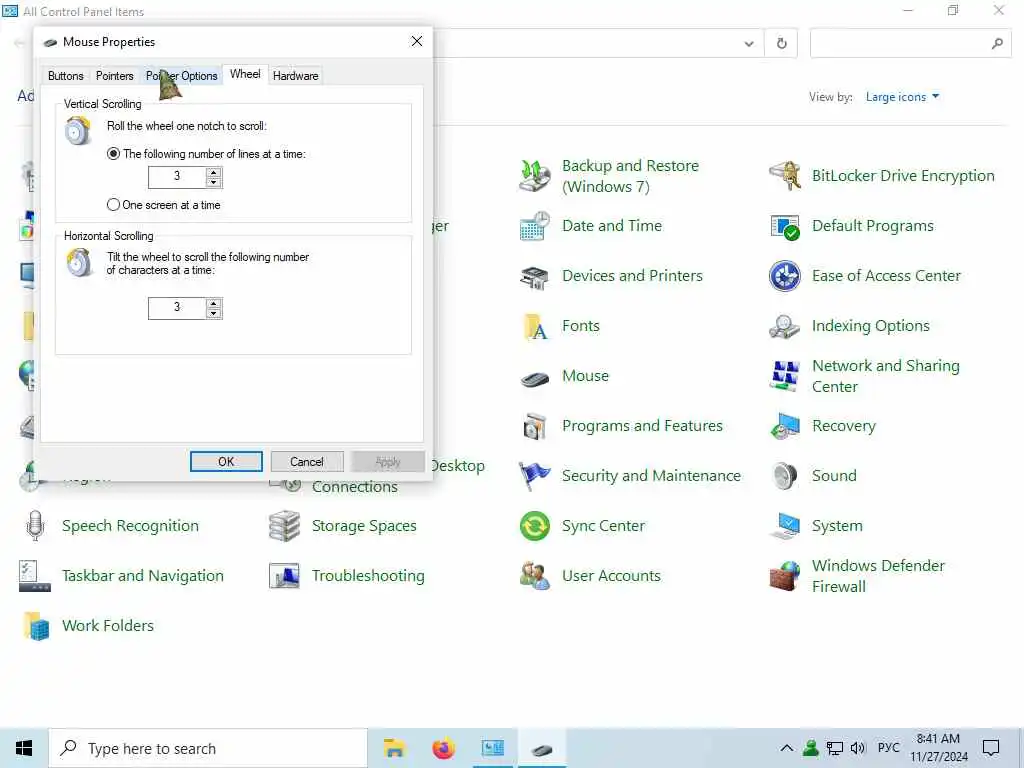Switch to the Pointer Options tab
Viewport: 1024px width, 768px height.
tap(182, 76)
